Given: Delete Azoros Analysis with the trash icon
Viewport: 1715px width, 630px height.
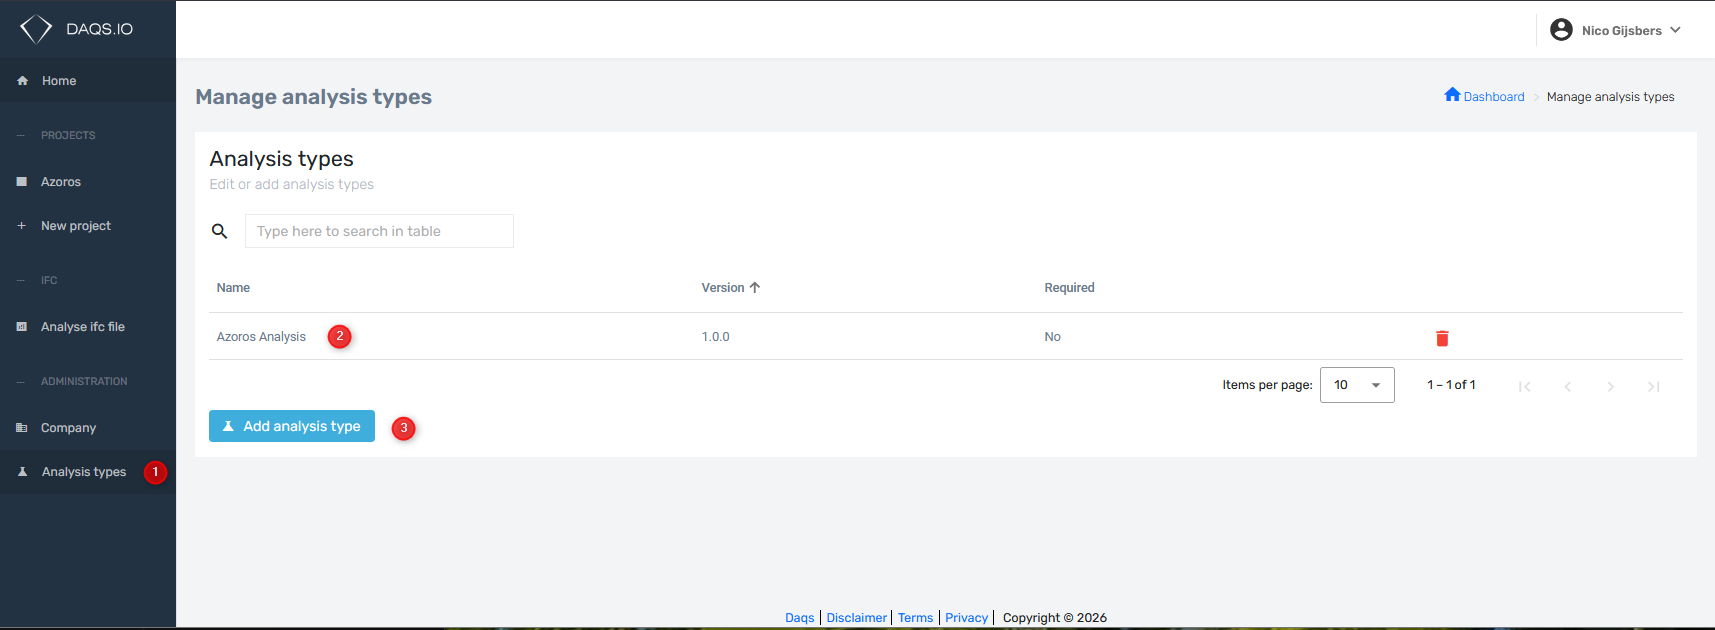Looking at the screenshot, I should click(x=1442, y=338).
